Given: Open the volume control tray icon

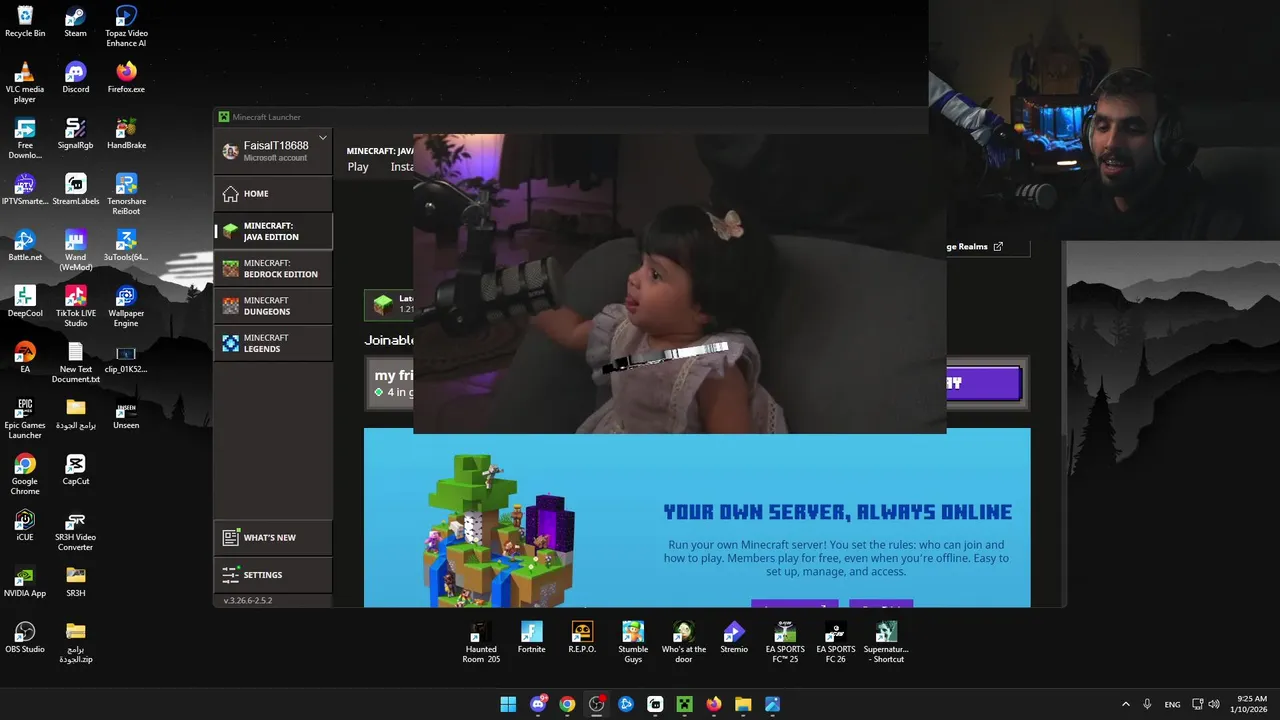Looking at the screenshot, I should tap(1215, 704).
